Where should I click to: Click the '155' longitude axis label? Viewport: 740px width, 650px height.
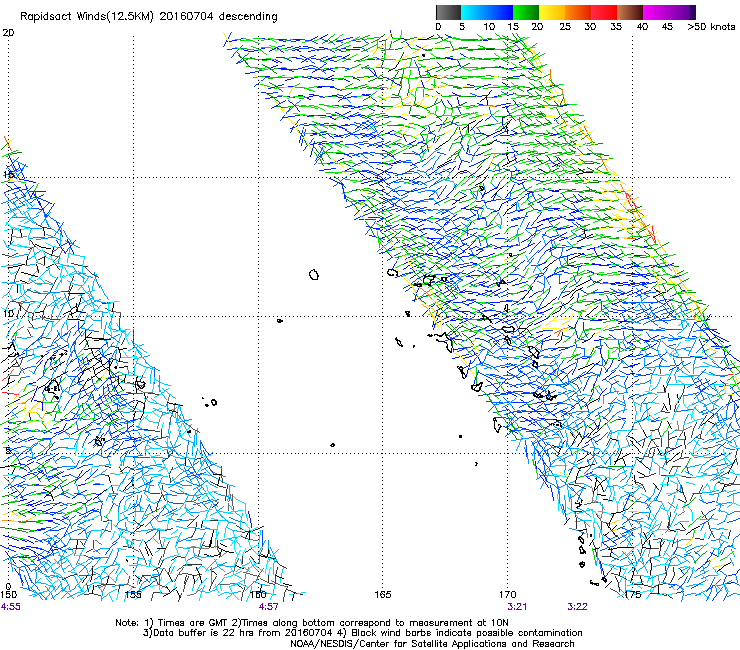(133, 594)
